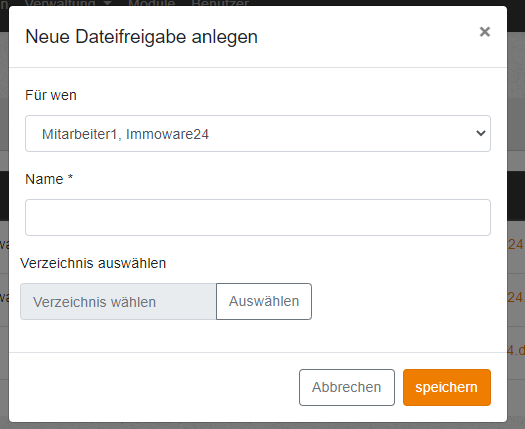Open the Für wen employee select box

tap(258, 134)
